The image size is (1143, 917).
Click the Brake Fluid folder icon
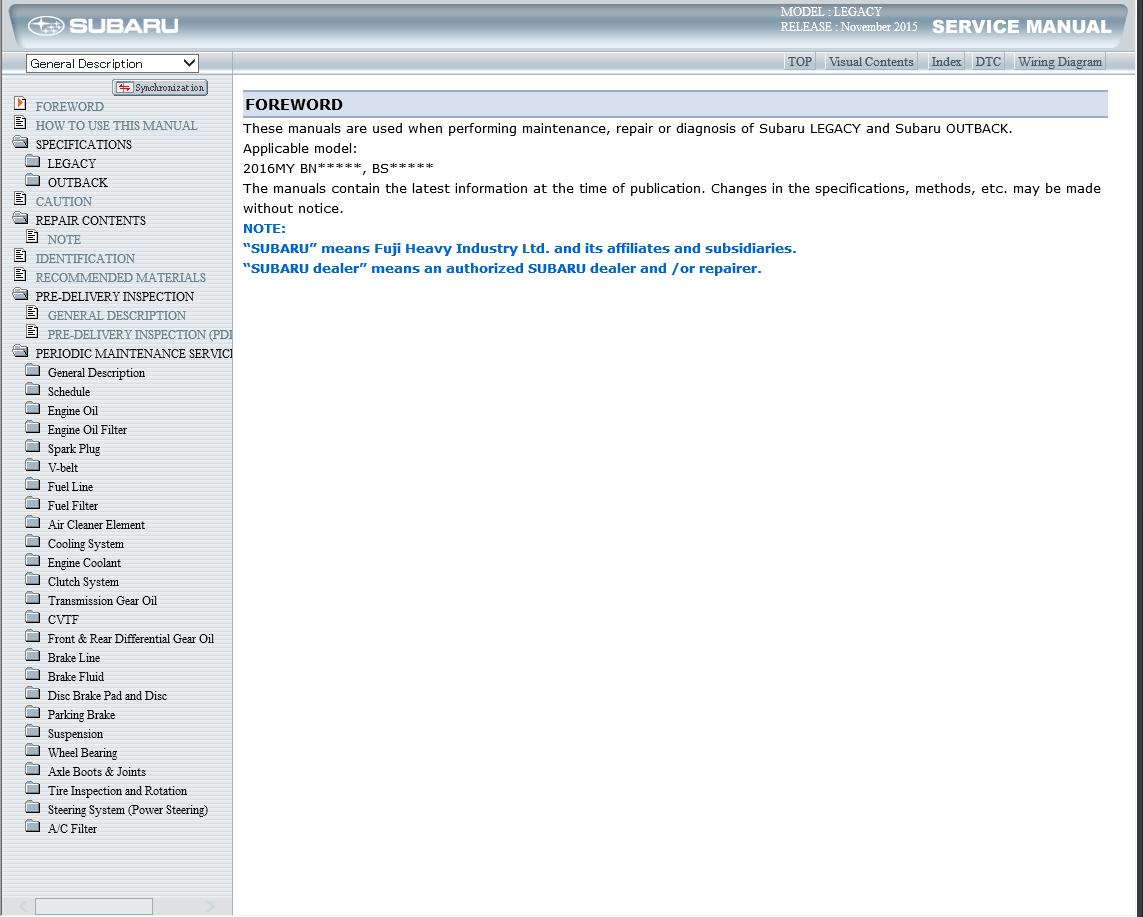(33, 673)
